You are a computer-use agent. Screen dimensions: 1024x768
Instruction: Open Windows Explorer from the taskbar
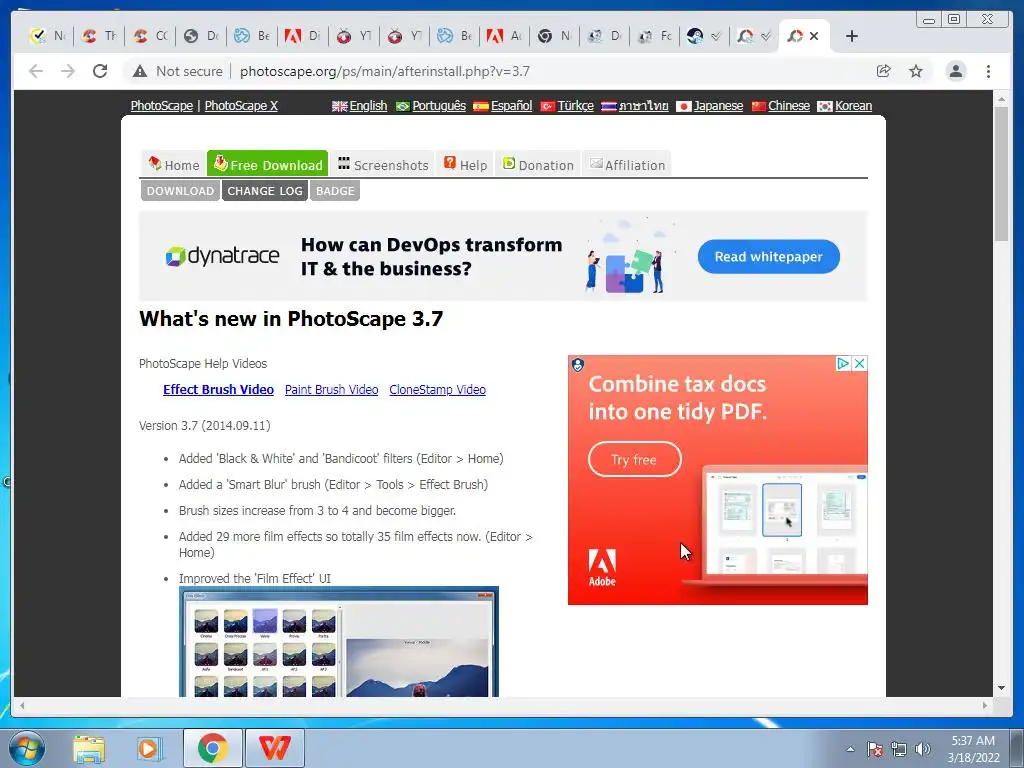[x=89, y=748]
